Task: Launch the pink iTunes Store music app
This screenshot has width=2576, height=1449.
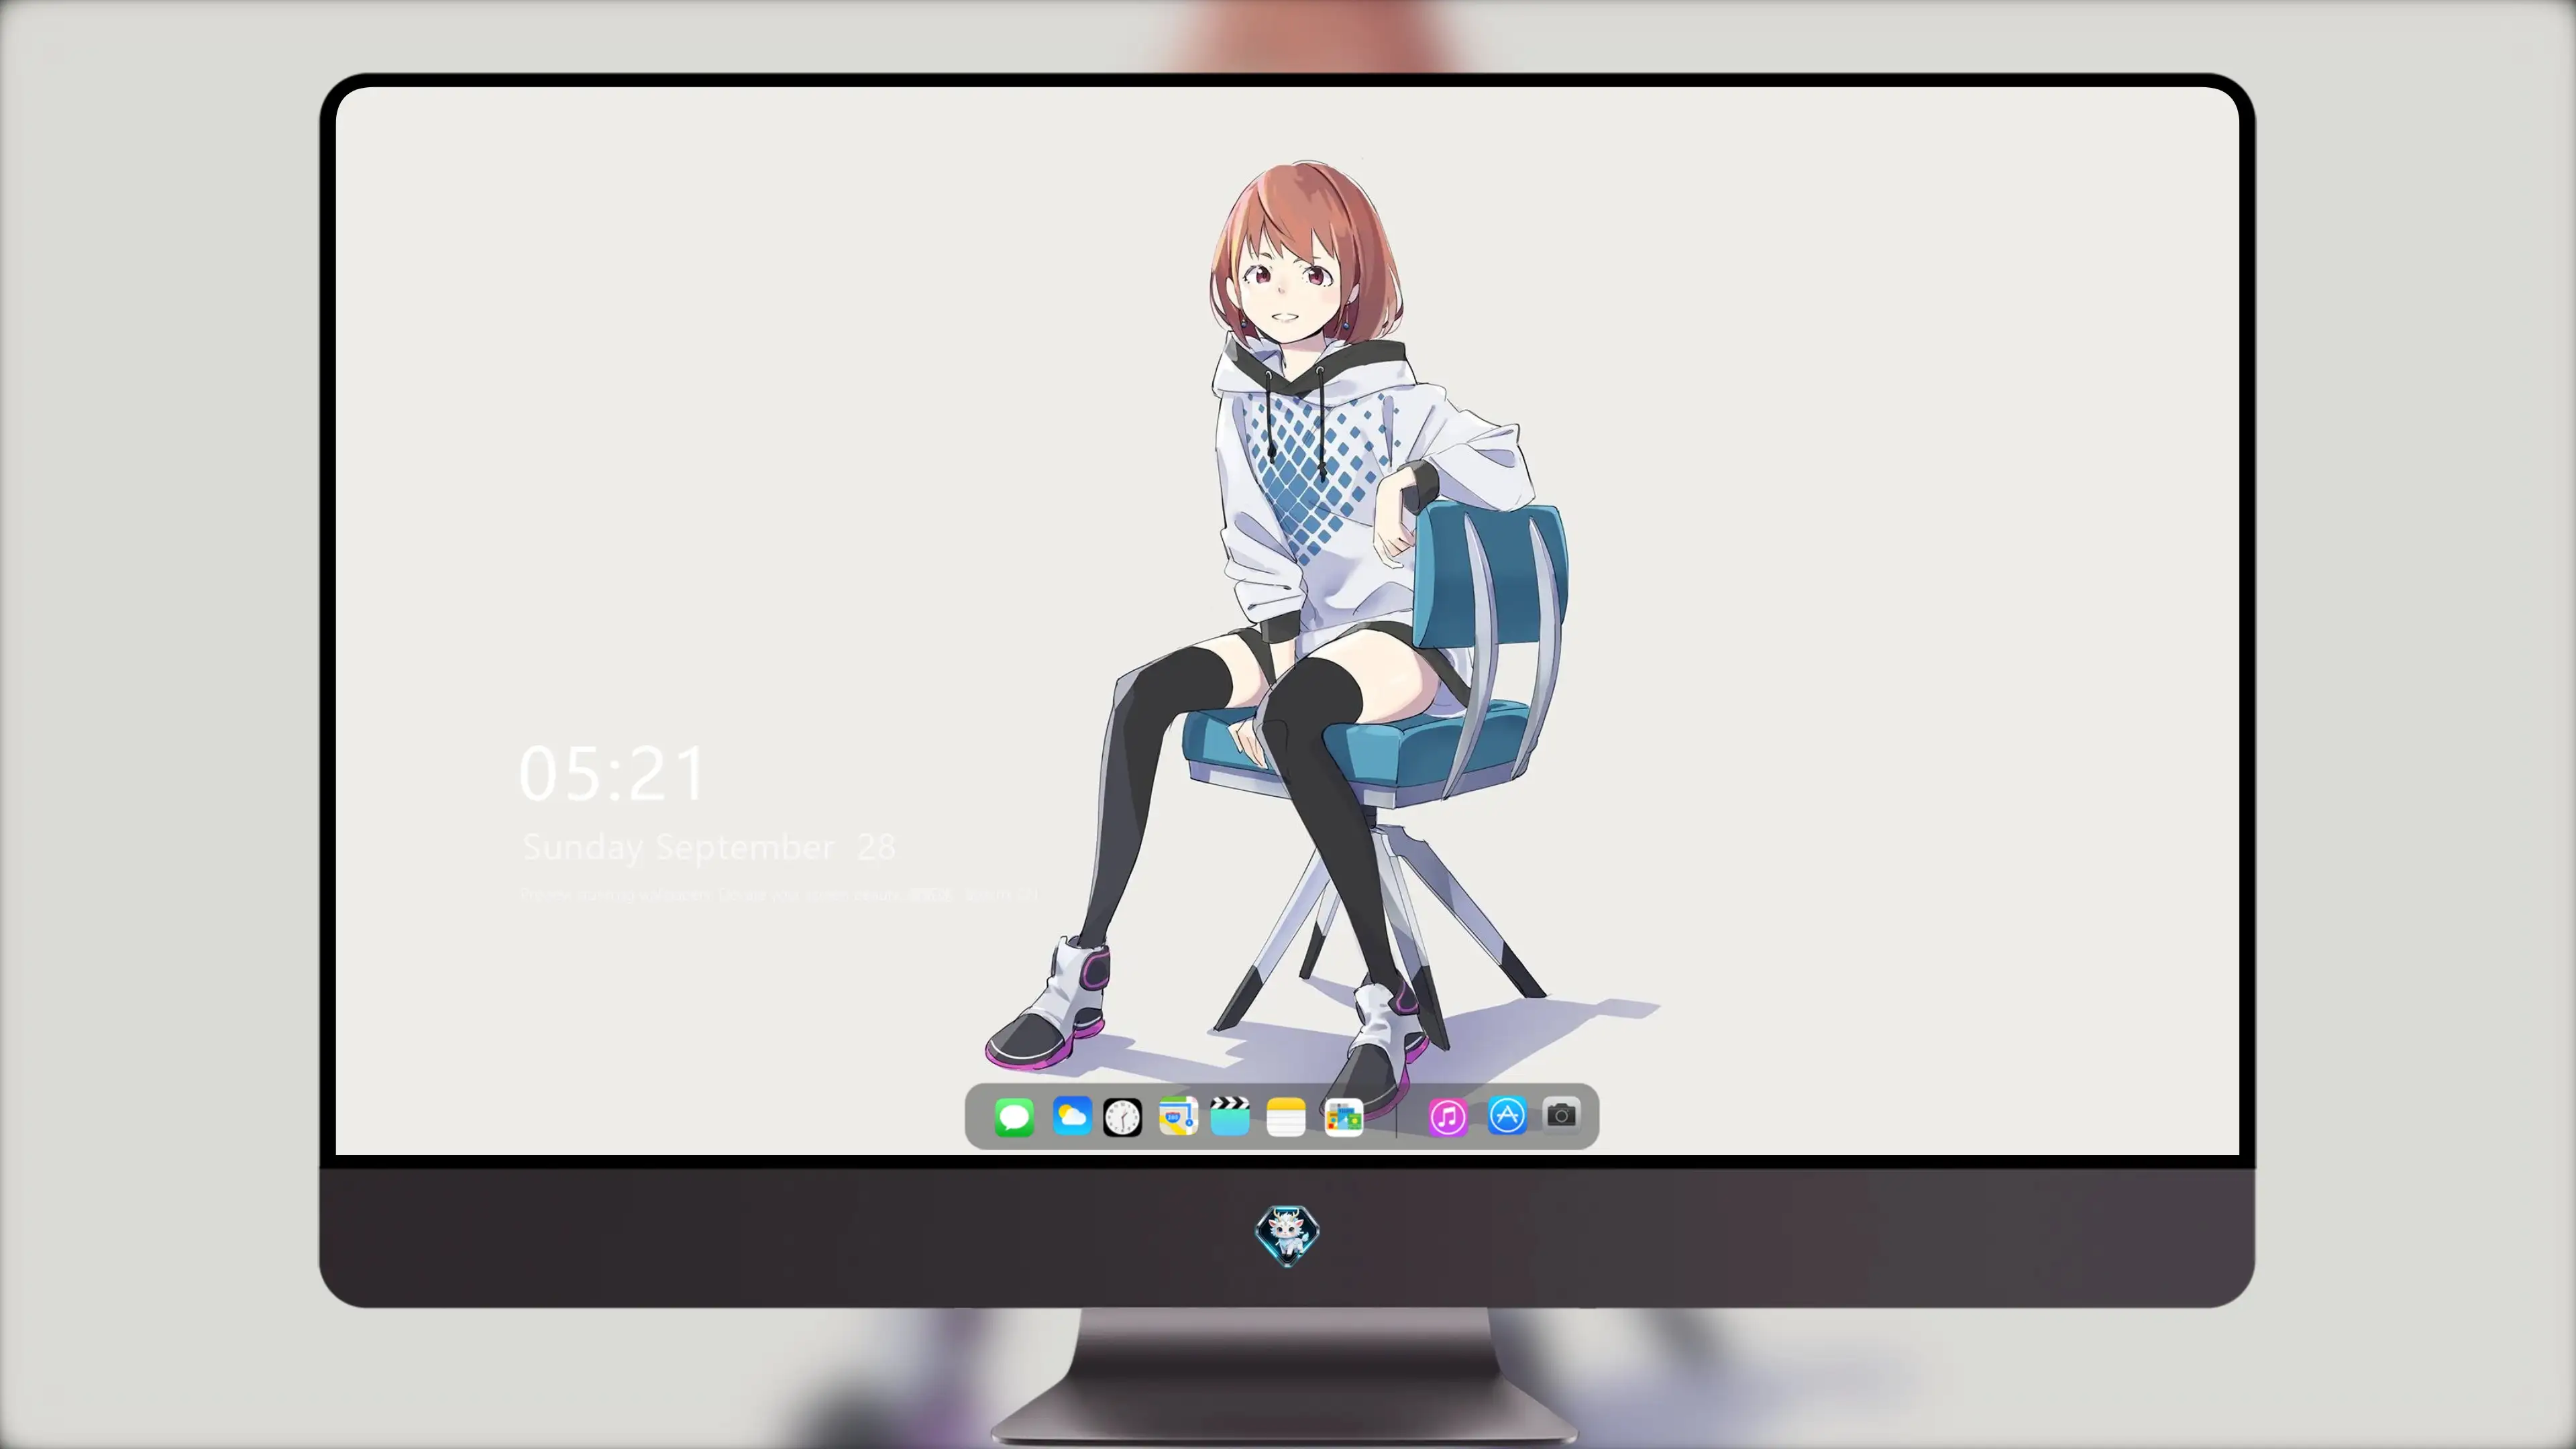Action: pyautogui.click(x=1448, y=1117)
